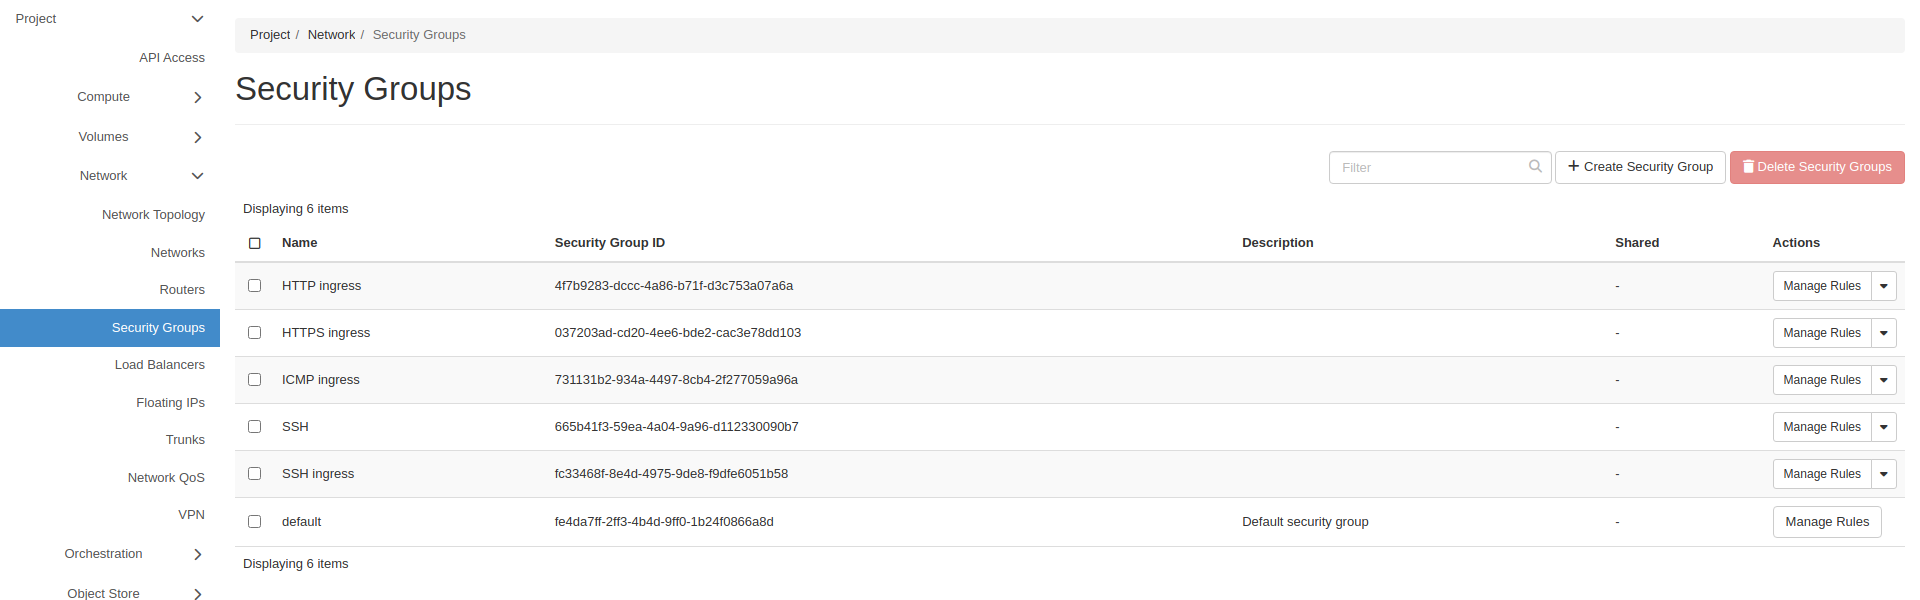This screenshot has width=1920, height=600.
Task: Click the Shared column header
Action: pos(1637,243)
